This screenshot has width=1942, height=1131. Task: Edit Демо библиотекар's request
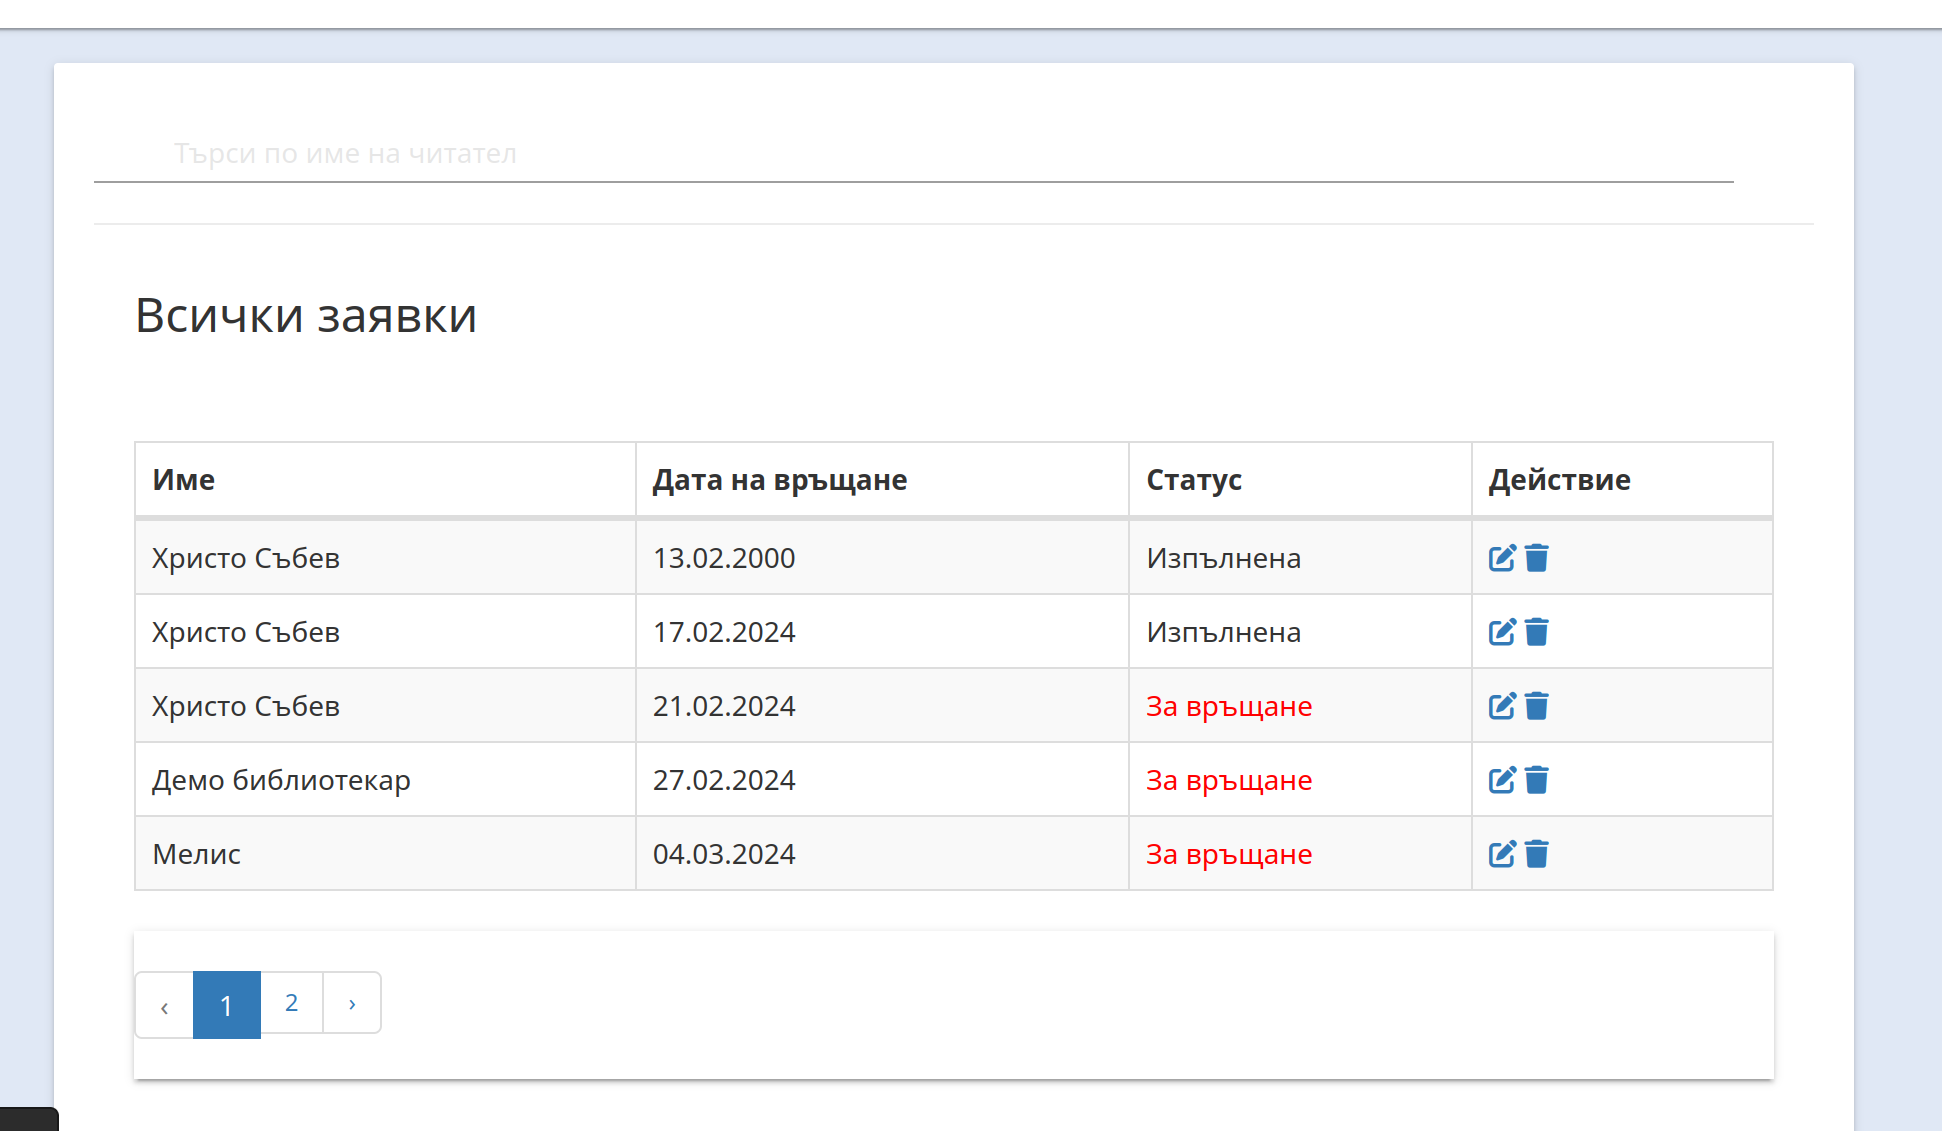click(x=1502, y=780)
